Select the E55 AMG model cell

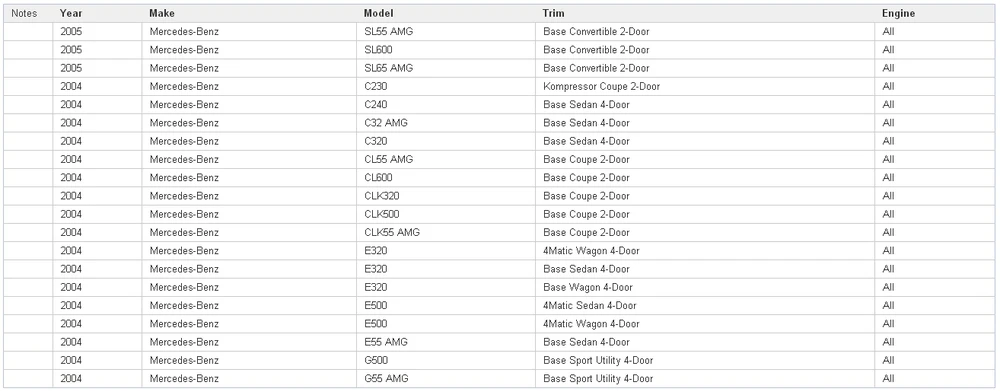pyautogui.click(x=446, y=343)
